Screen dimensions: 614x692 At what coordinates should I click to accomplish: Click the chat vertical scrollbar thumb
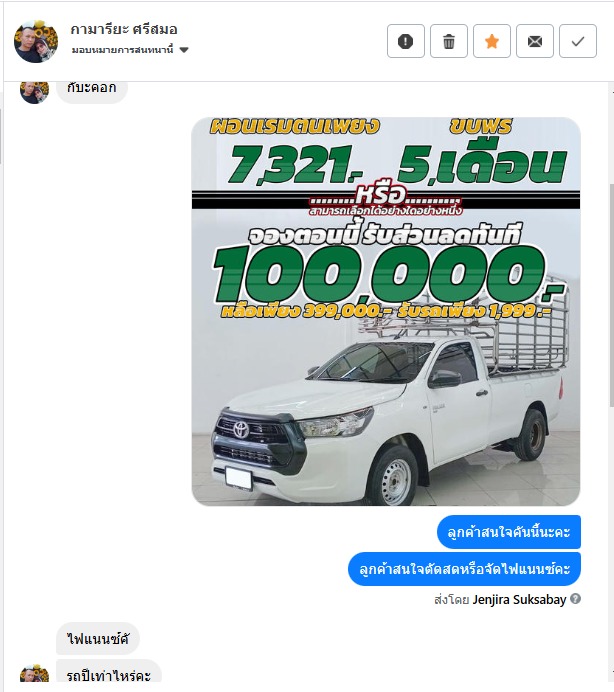(x=612, y=295)
